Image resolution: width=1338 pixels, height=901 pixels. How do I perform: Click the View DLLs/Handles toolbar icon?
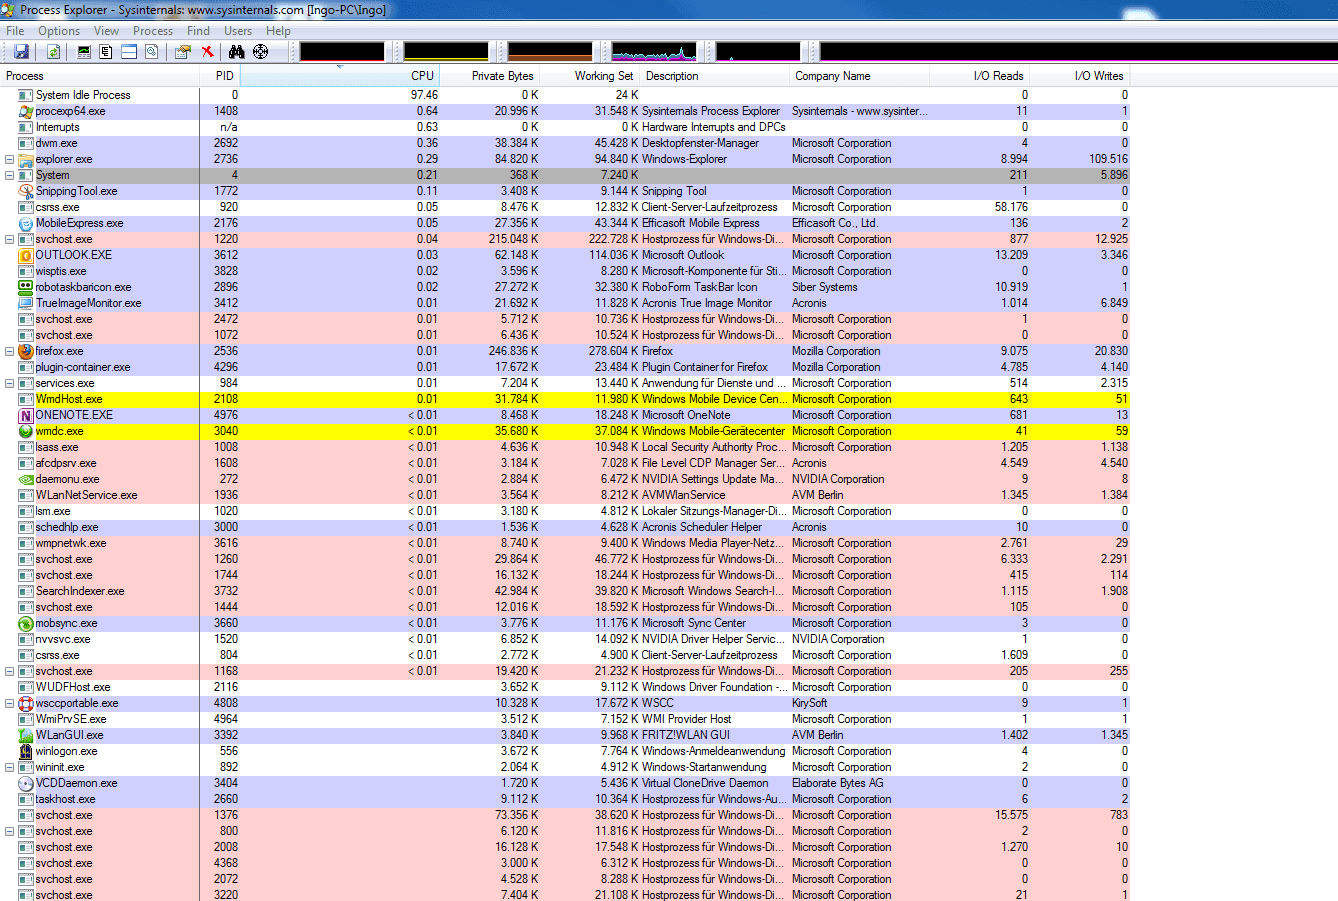point(152,52)
